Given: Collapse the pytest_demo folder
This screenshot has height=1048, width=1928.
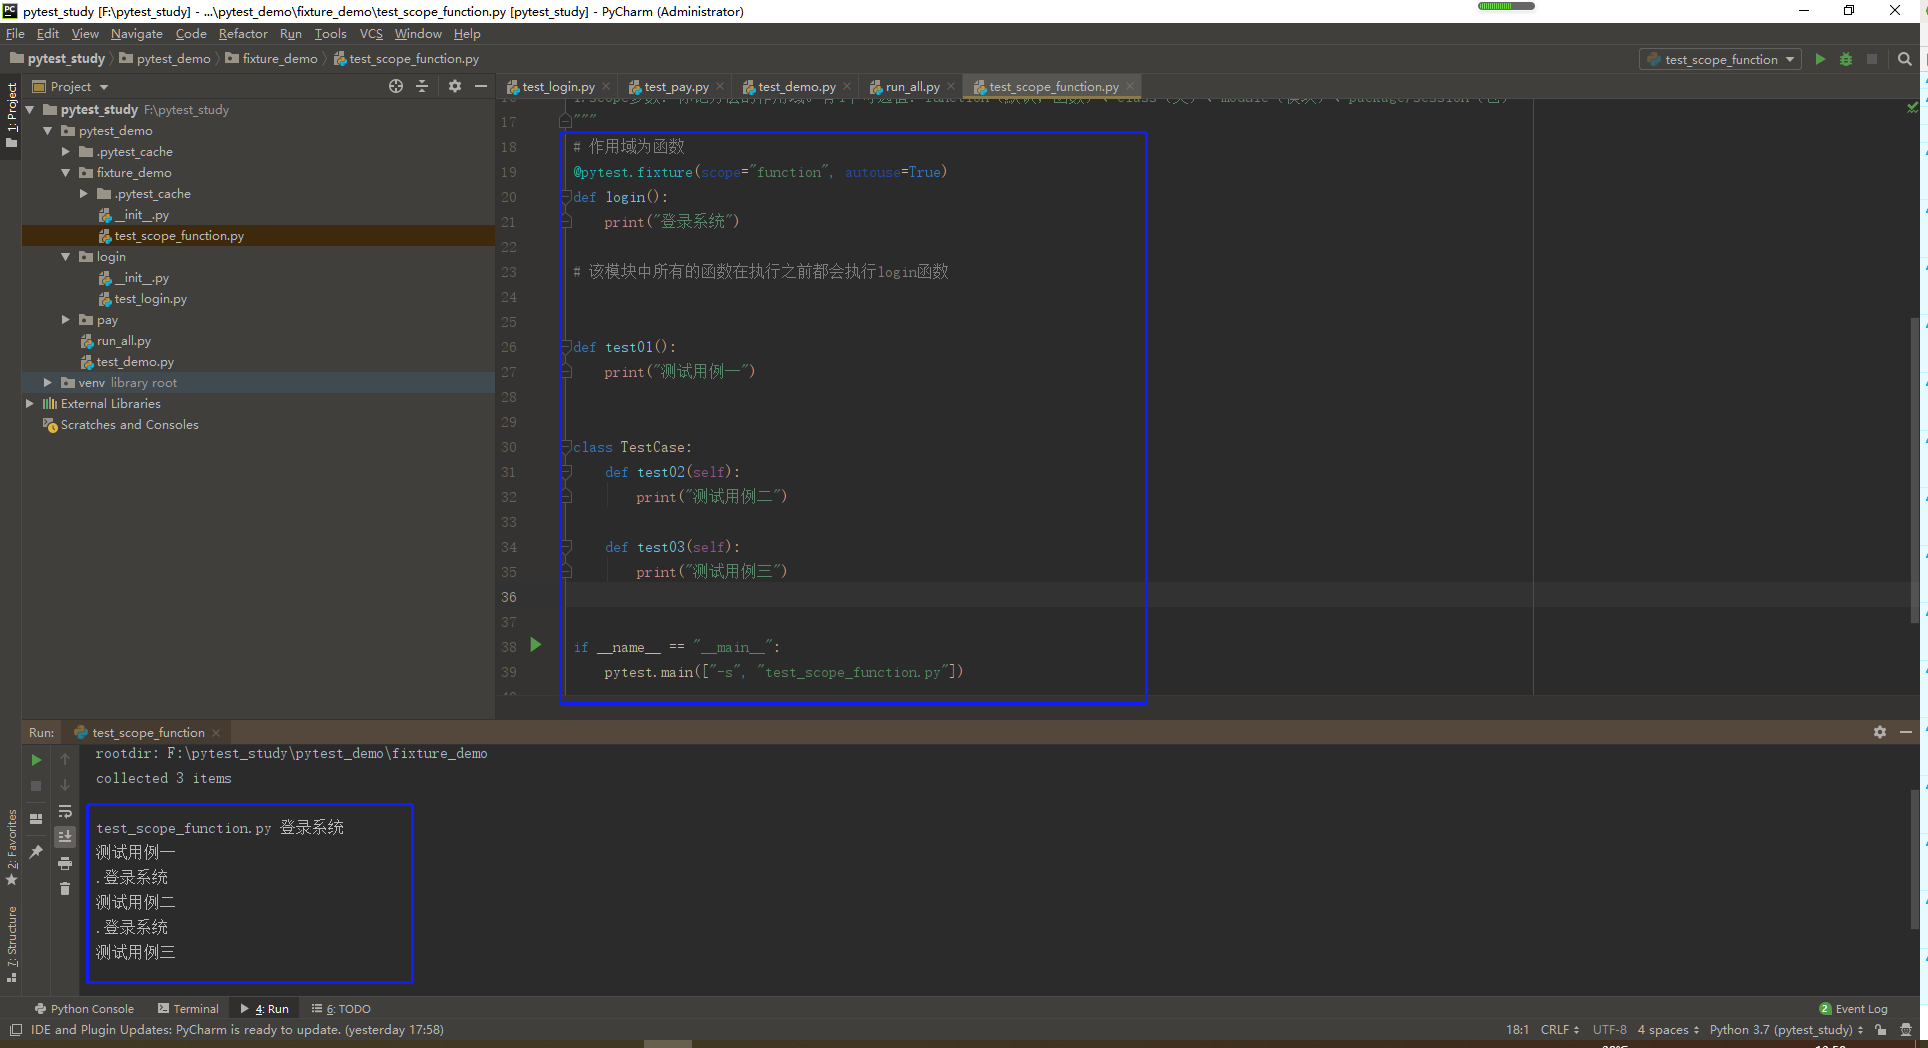Looking at the screenshot, I should [x=48, y=131].
